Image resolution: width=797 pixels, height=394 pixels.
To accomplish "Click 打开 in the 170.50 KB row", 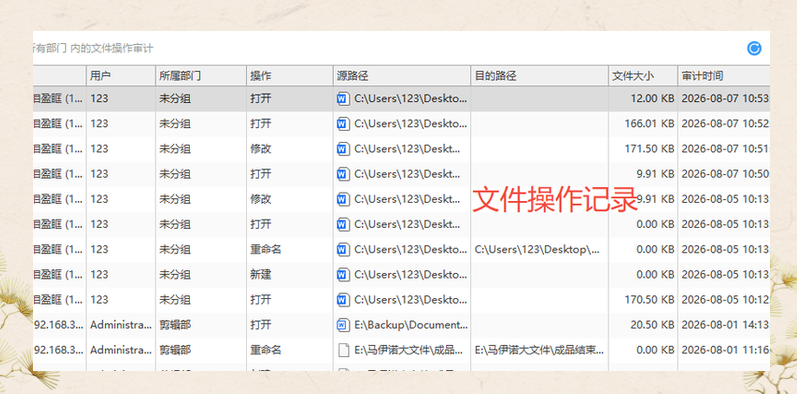I will click(x=261, y=300).
